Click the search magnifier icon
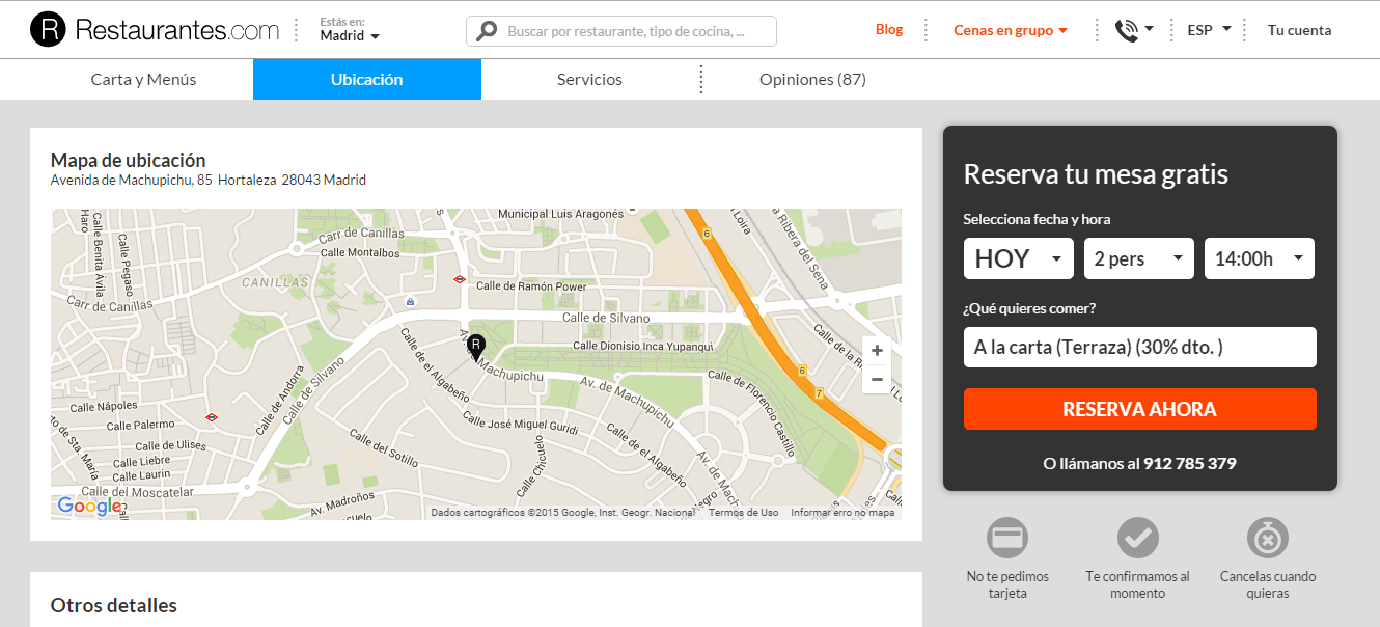This screenshot has height=627, width=1380. [x=487, y=31]
